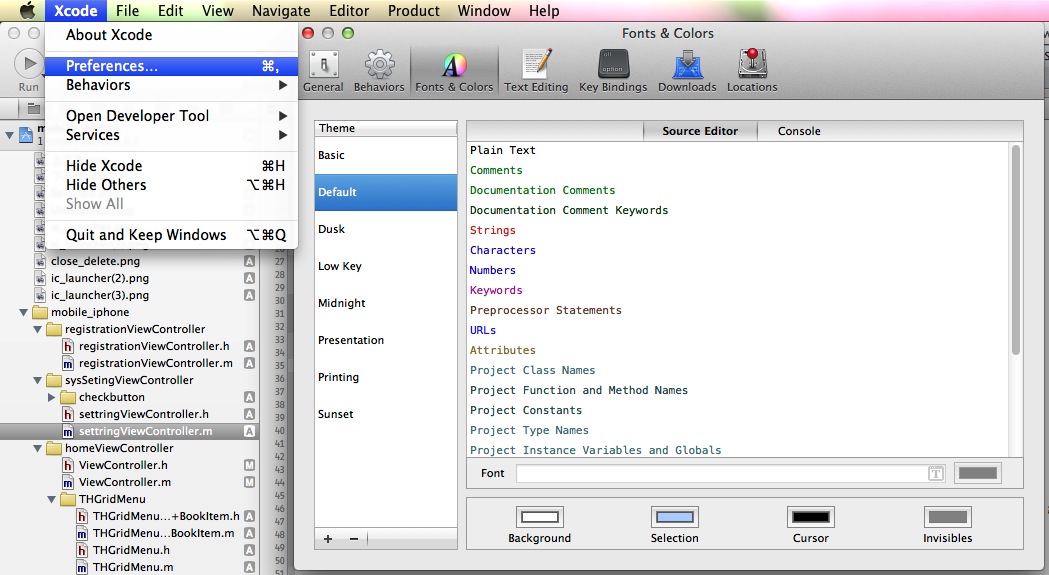Collapse the mobile_iphone folder
The image size is (1049, 575).
24,313
